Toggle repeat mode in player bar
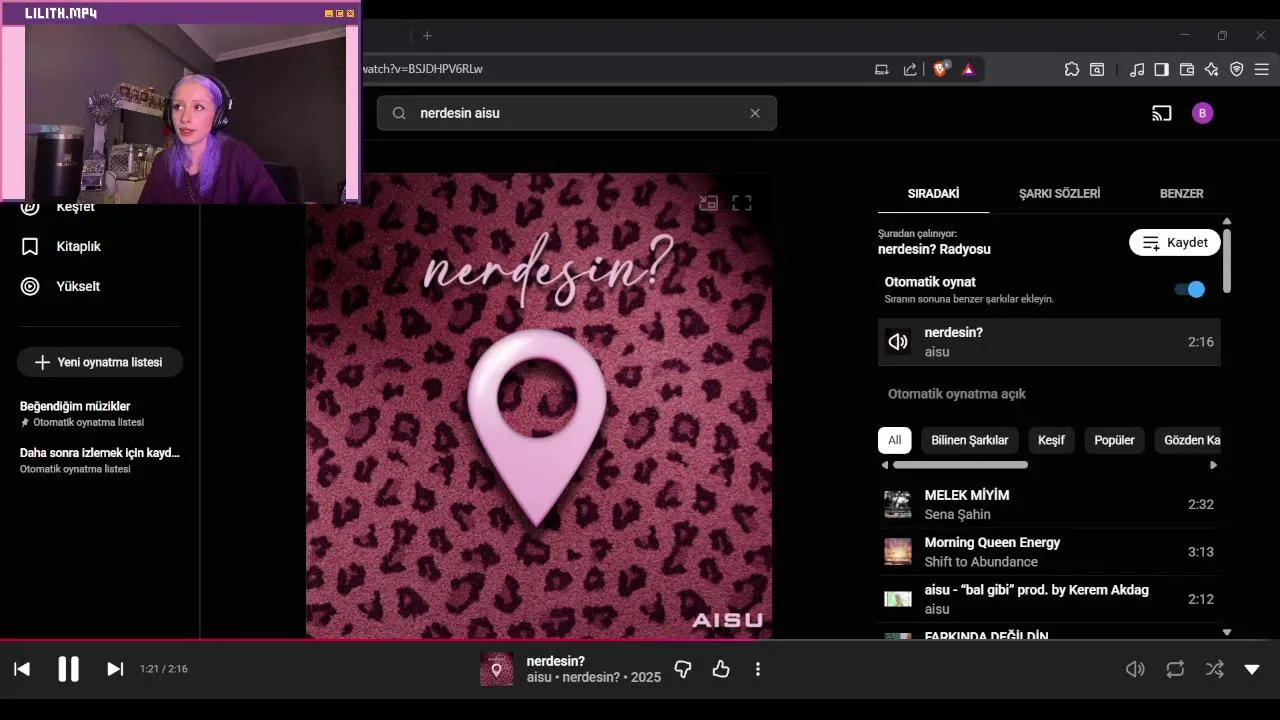This screenshot has width=1280, height=720. [1175, 669]
